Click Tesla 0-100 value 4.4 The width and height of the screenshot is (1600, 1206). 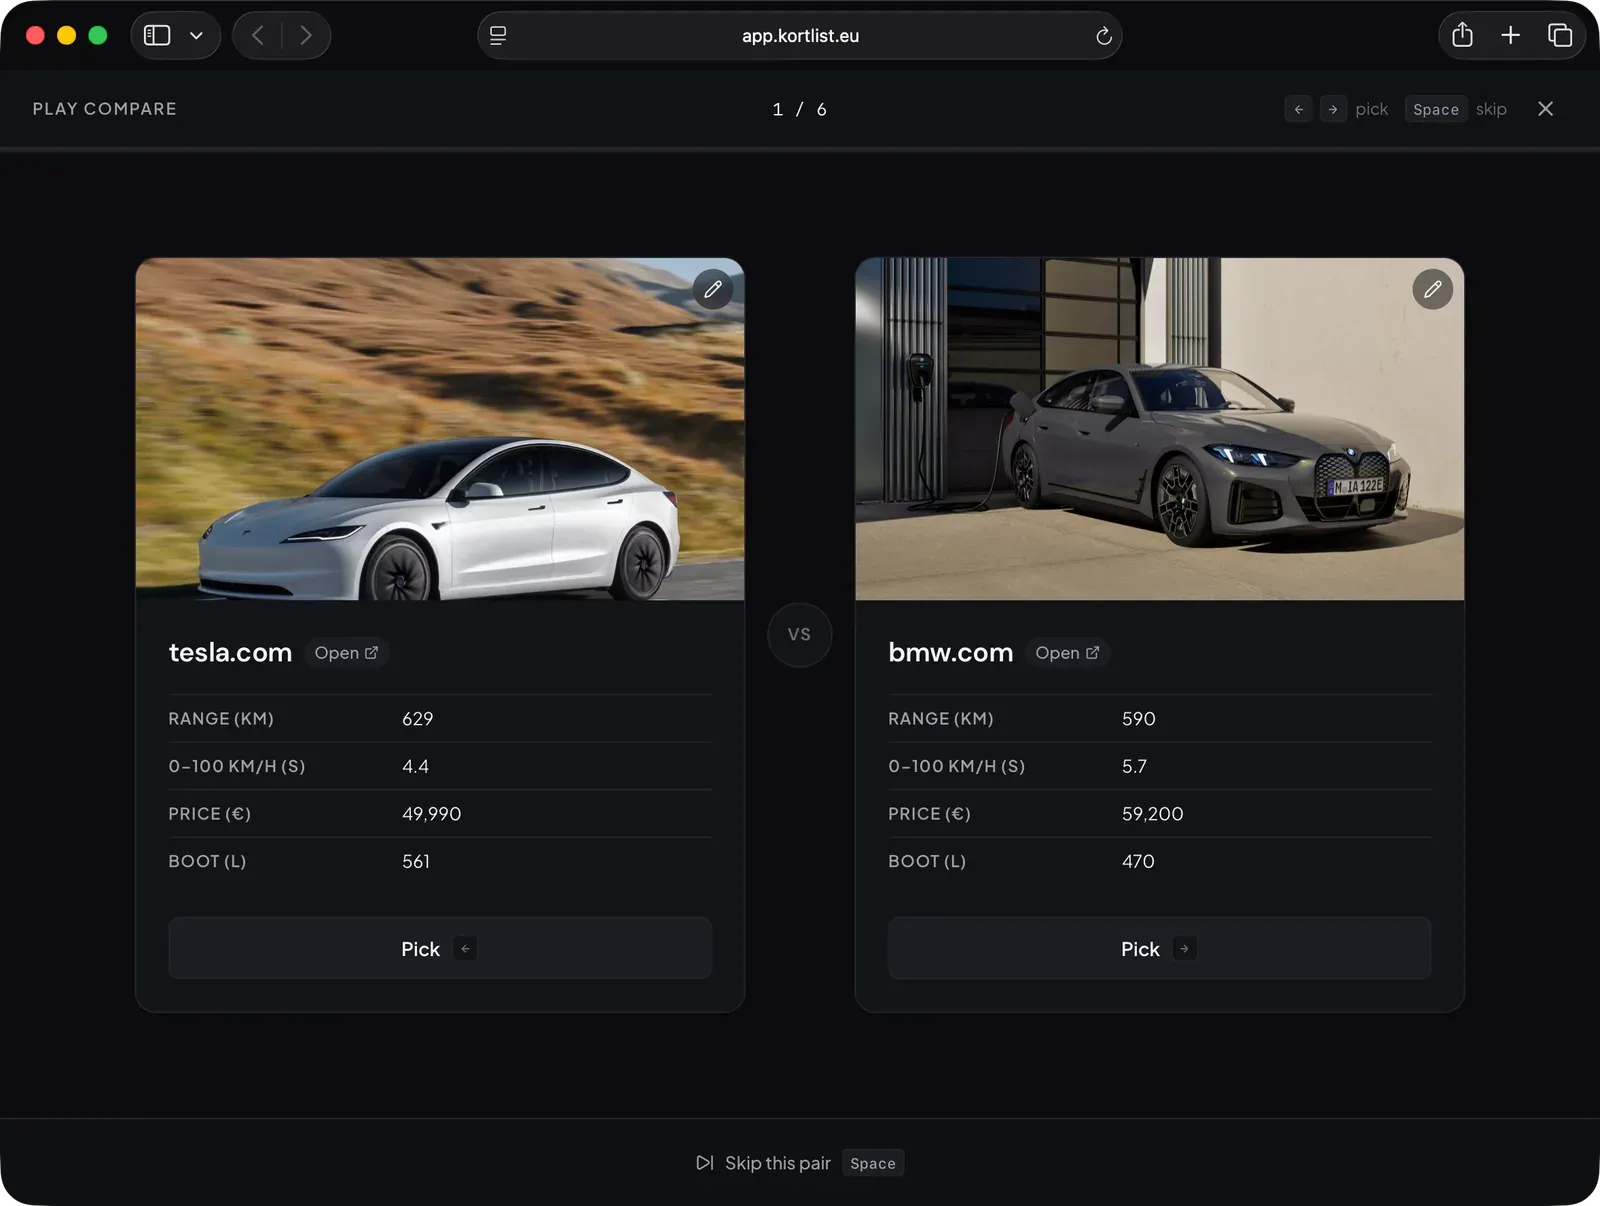tap(415, 766)
